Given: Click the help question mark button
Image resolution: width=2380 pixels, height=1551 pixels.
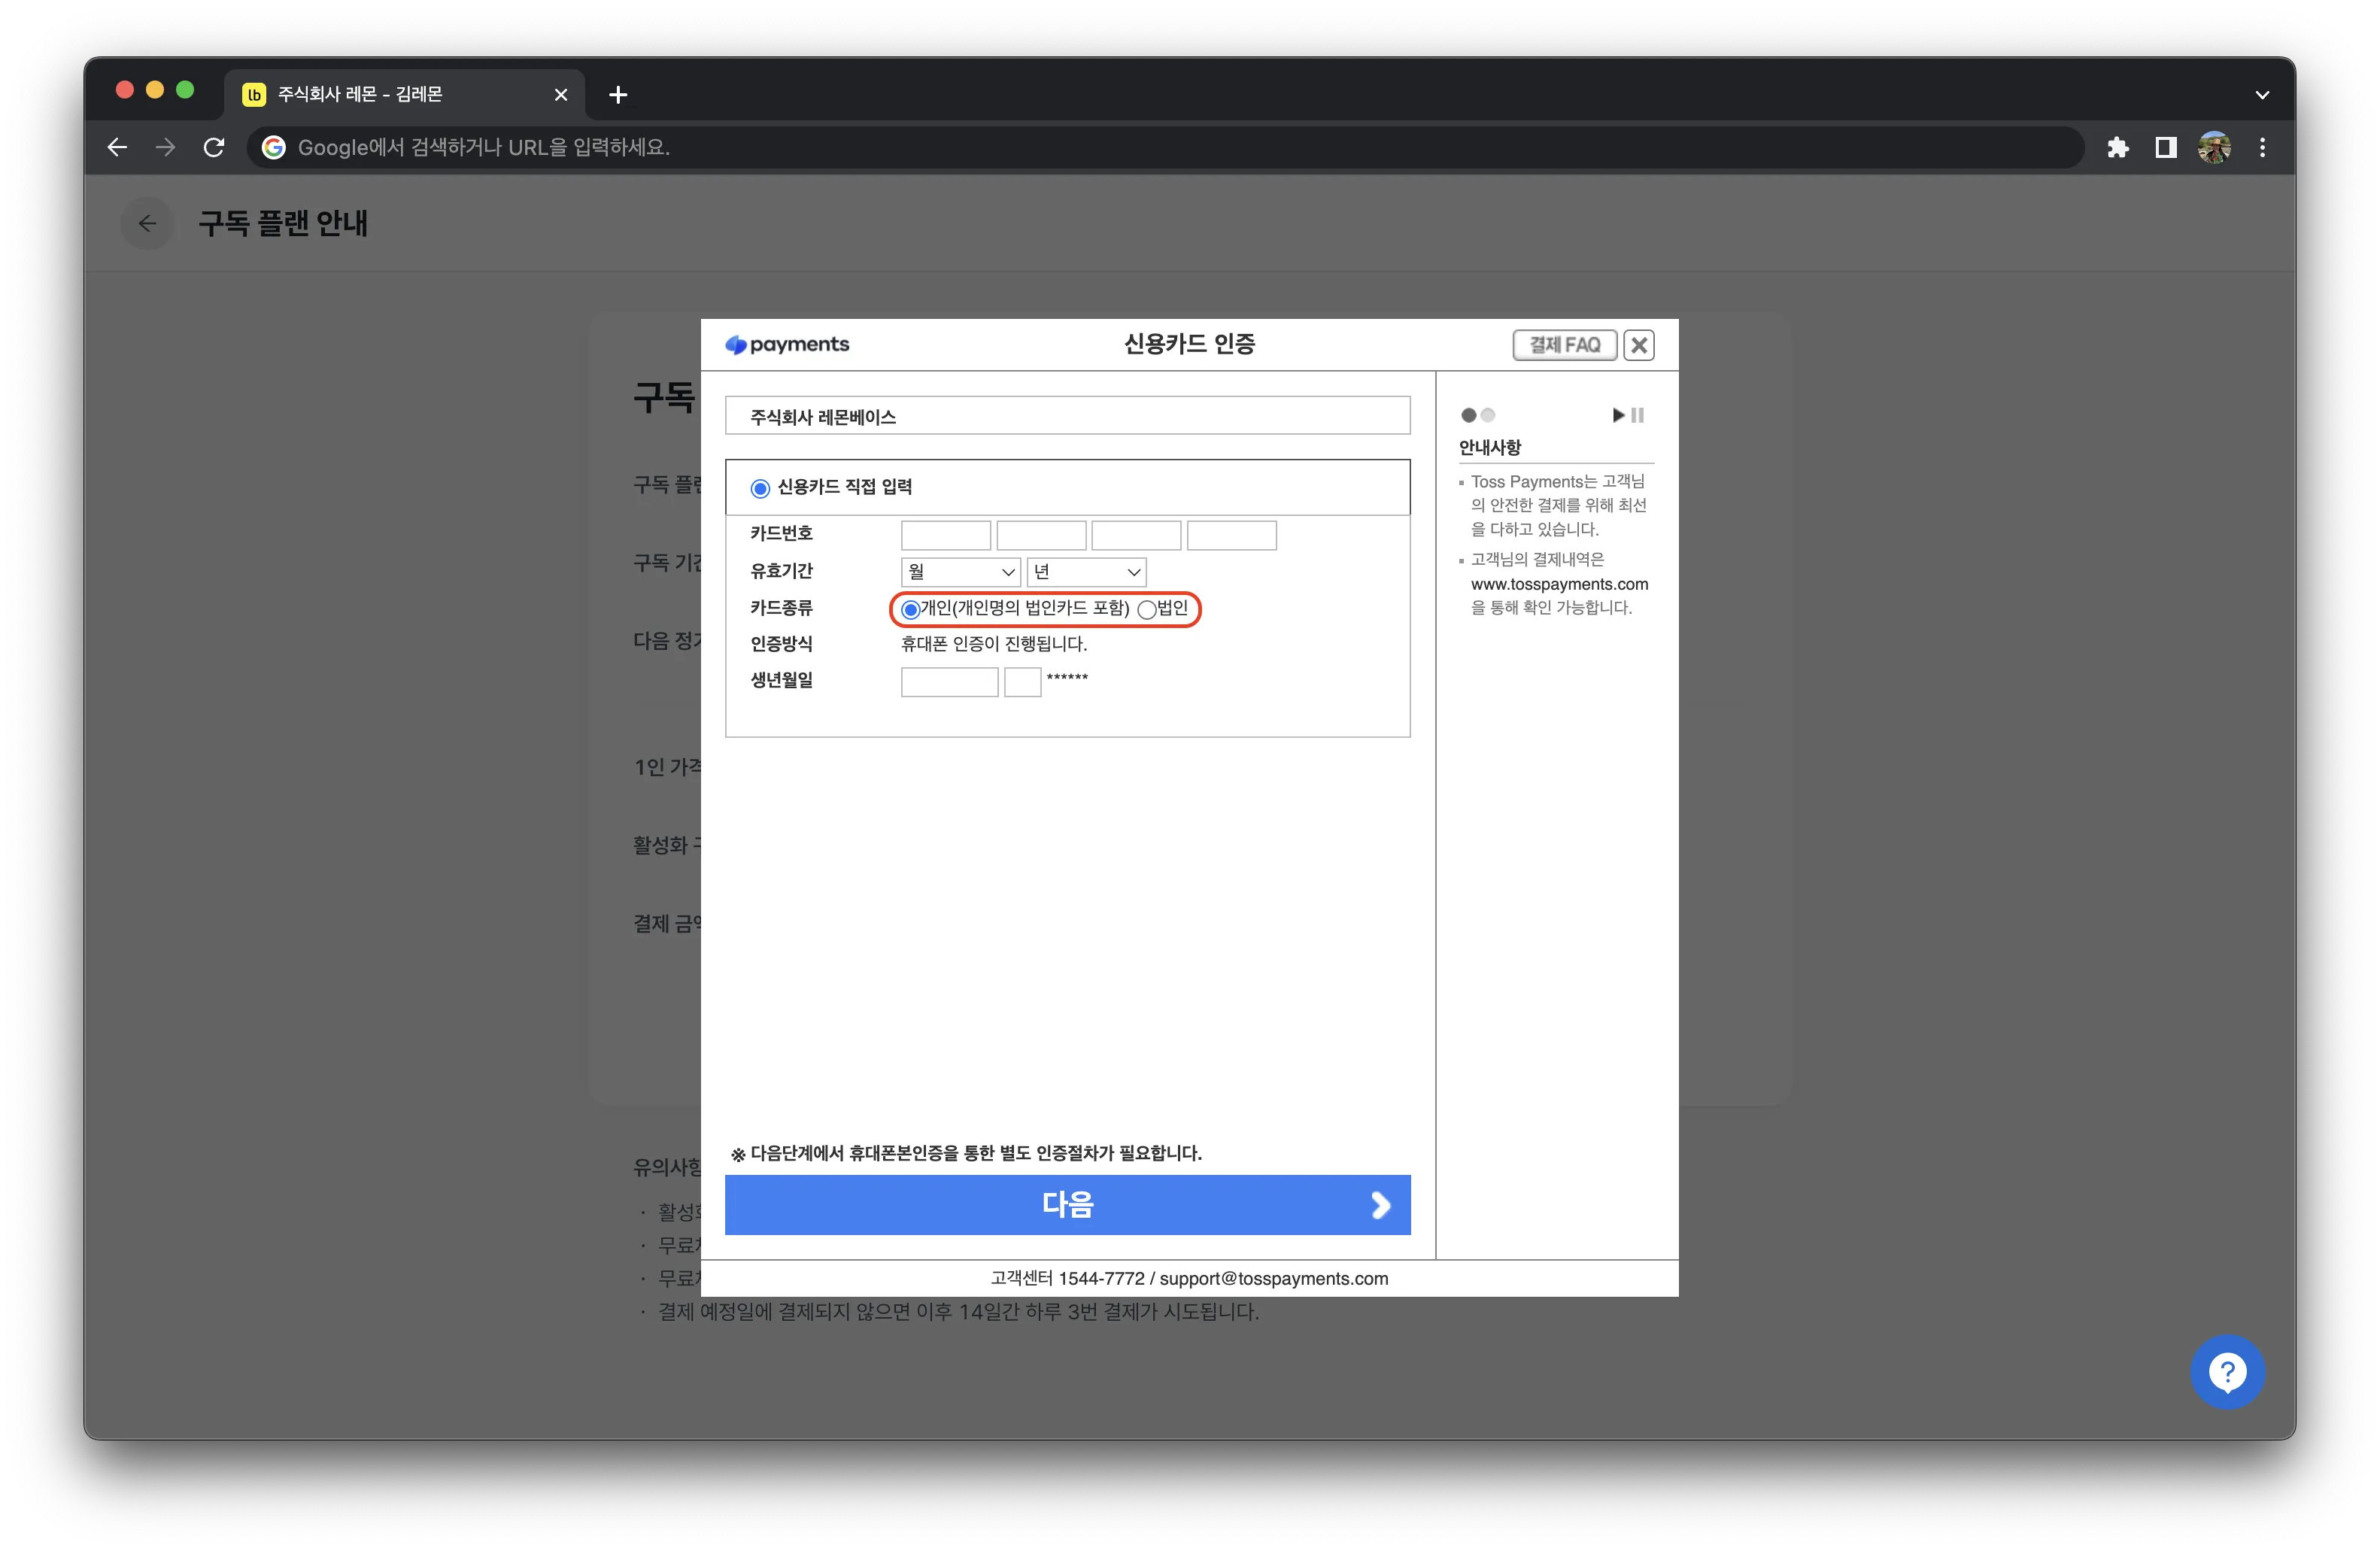Looking at the screenshot, I should point(2227,1372).
